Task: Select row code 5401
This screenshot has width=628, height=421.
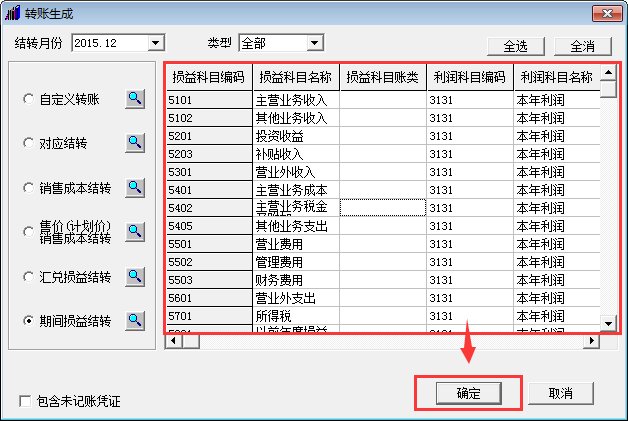Action: (209, 190)
